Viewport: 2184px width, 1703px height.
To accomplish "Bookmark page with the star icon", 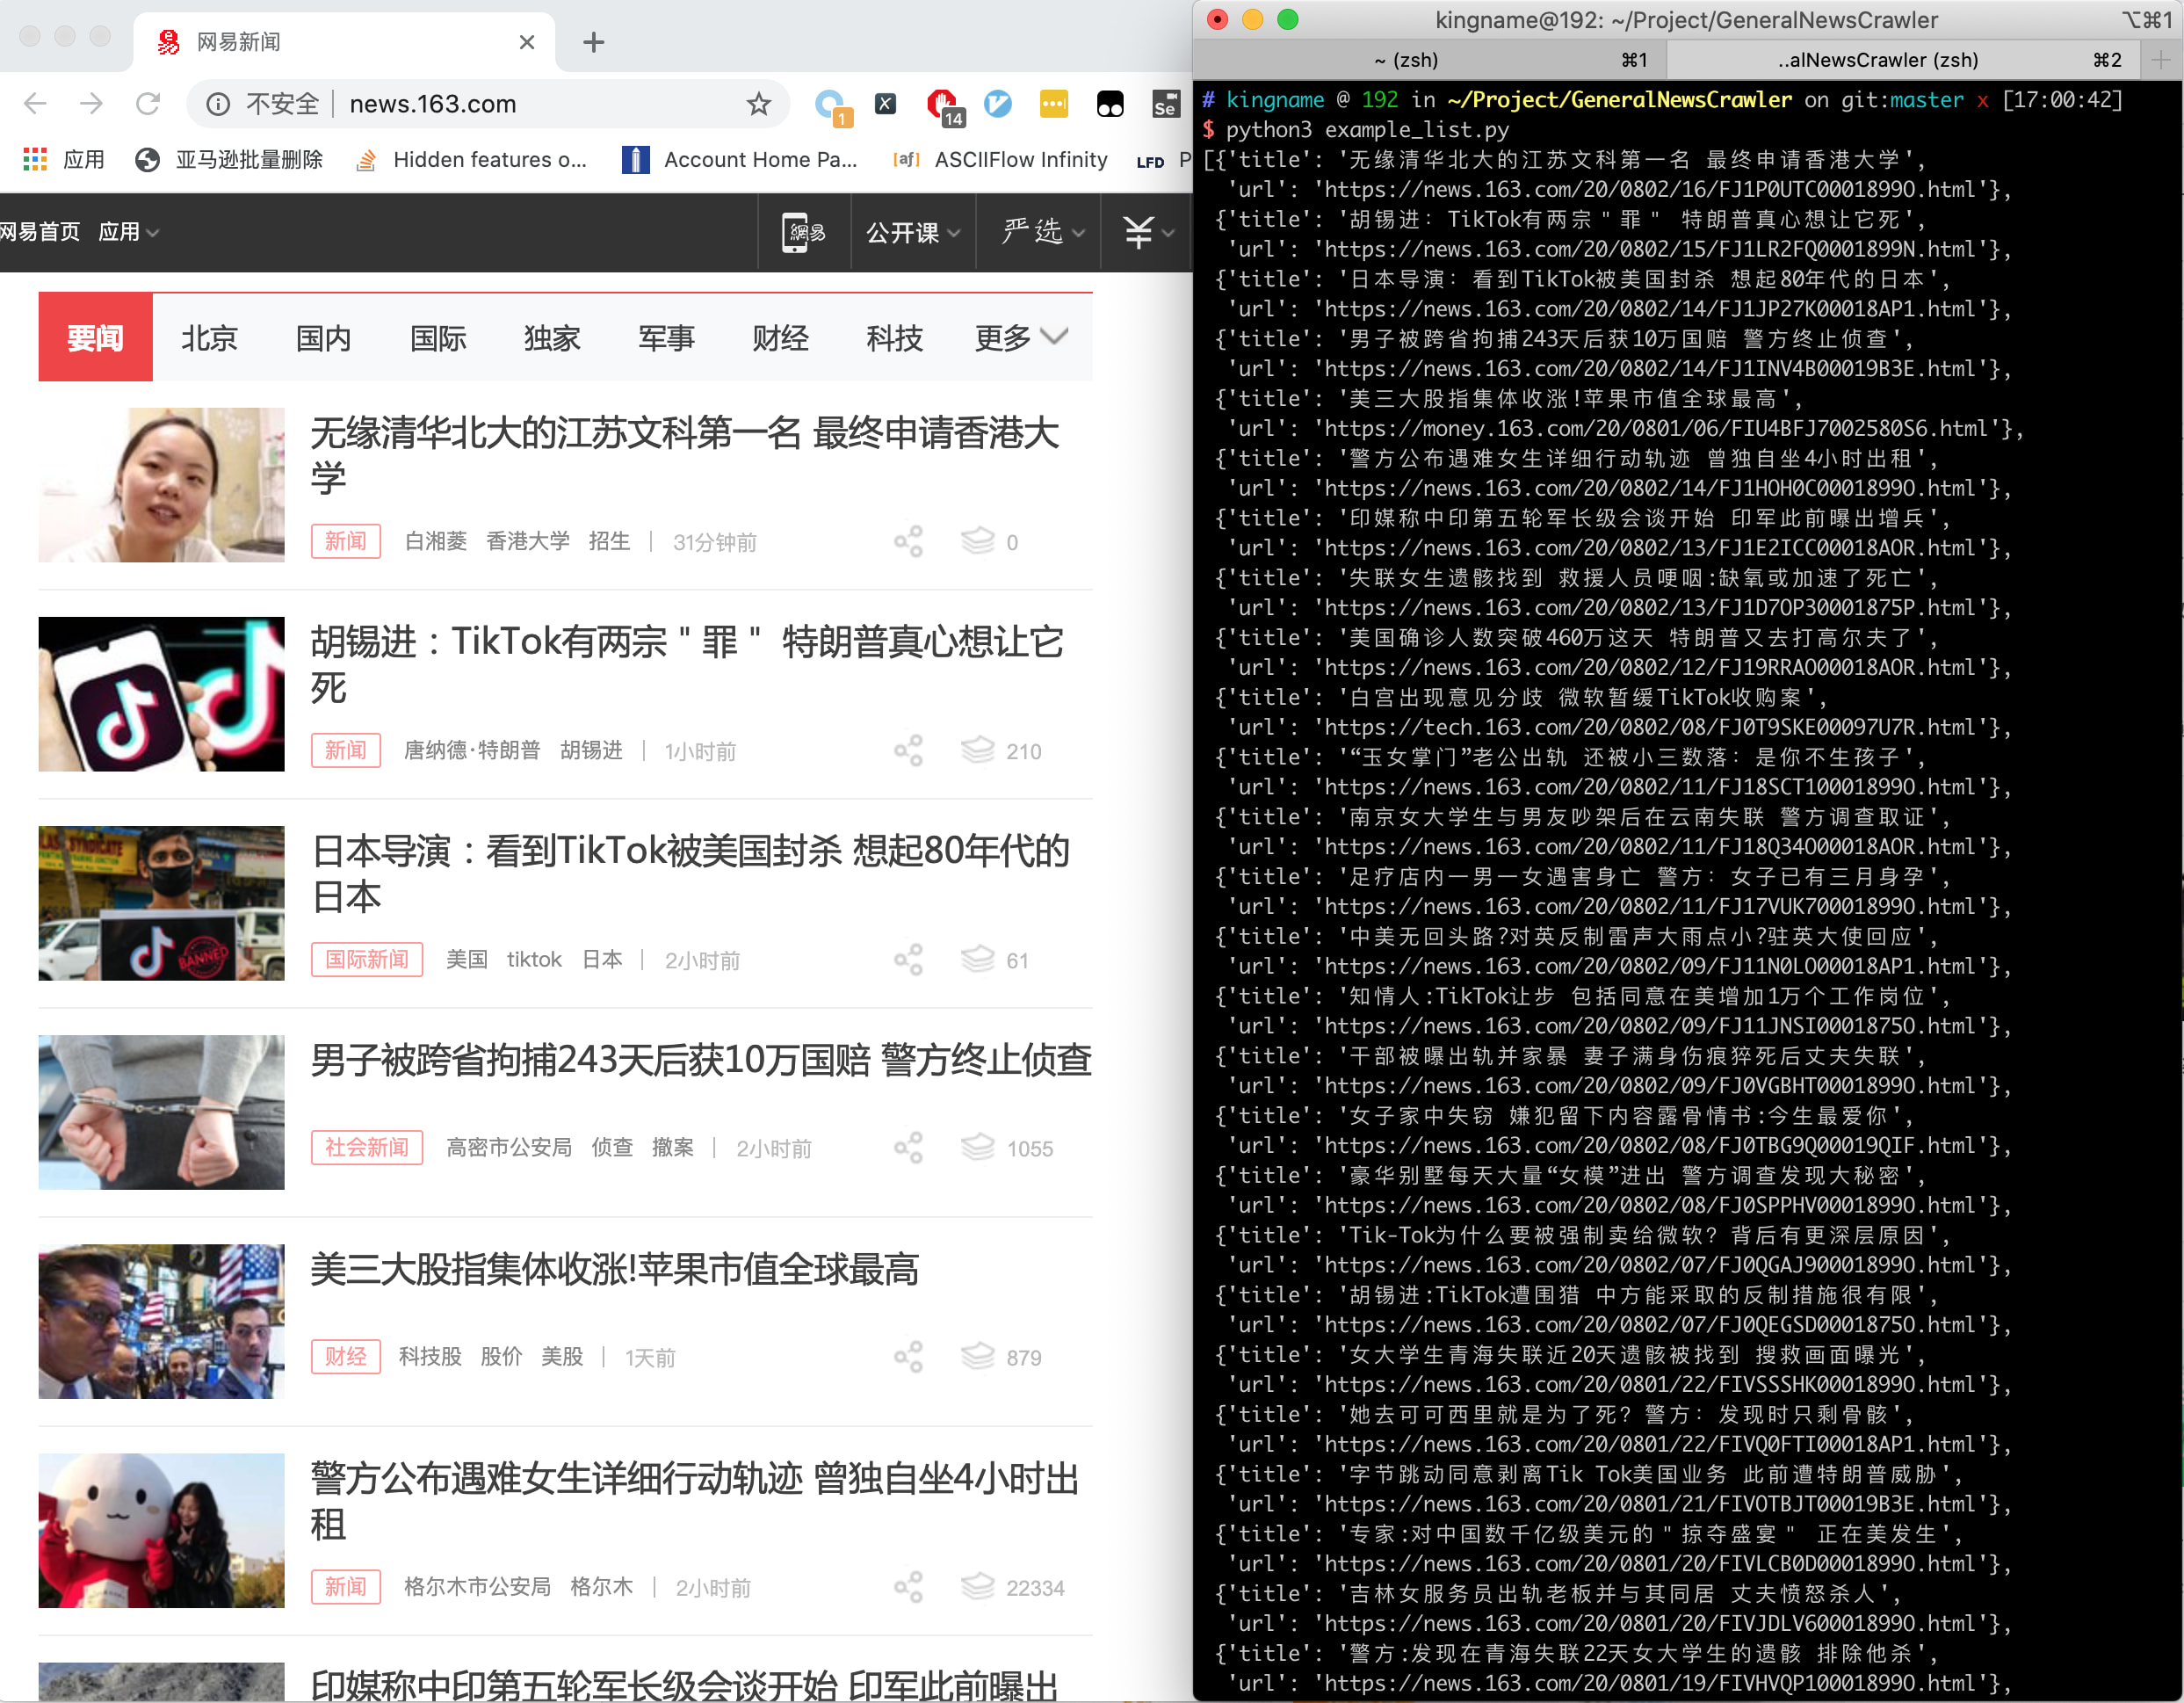I will pos(759,104).
